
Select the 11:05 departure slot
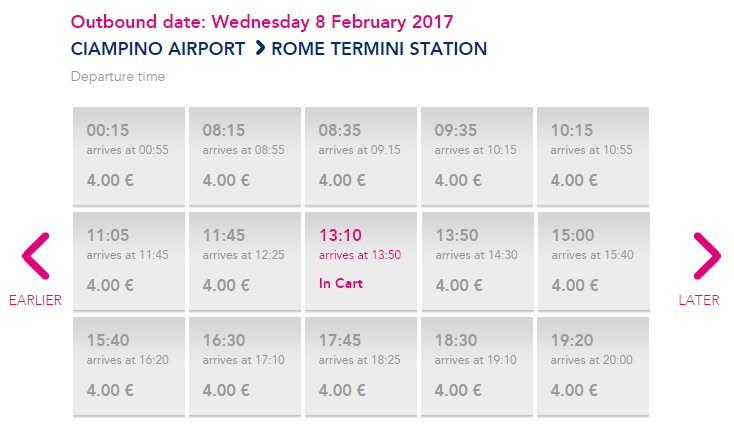pos(129,261)
